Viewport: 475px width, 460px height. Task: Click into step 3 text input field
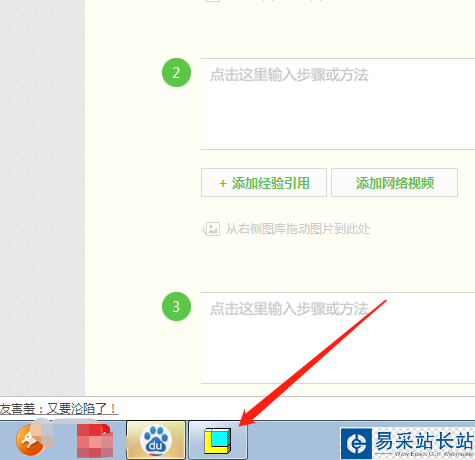tap(338, 338)
